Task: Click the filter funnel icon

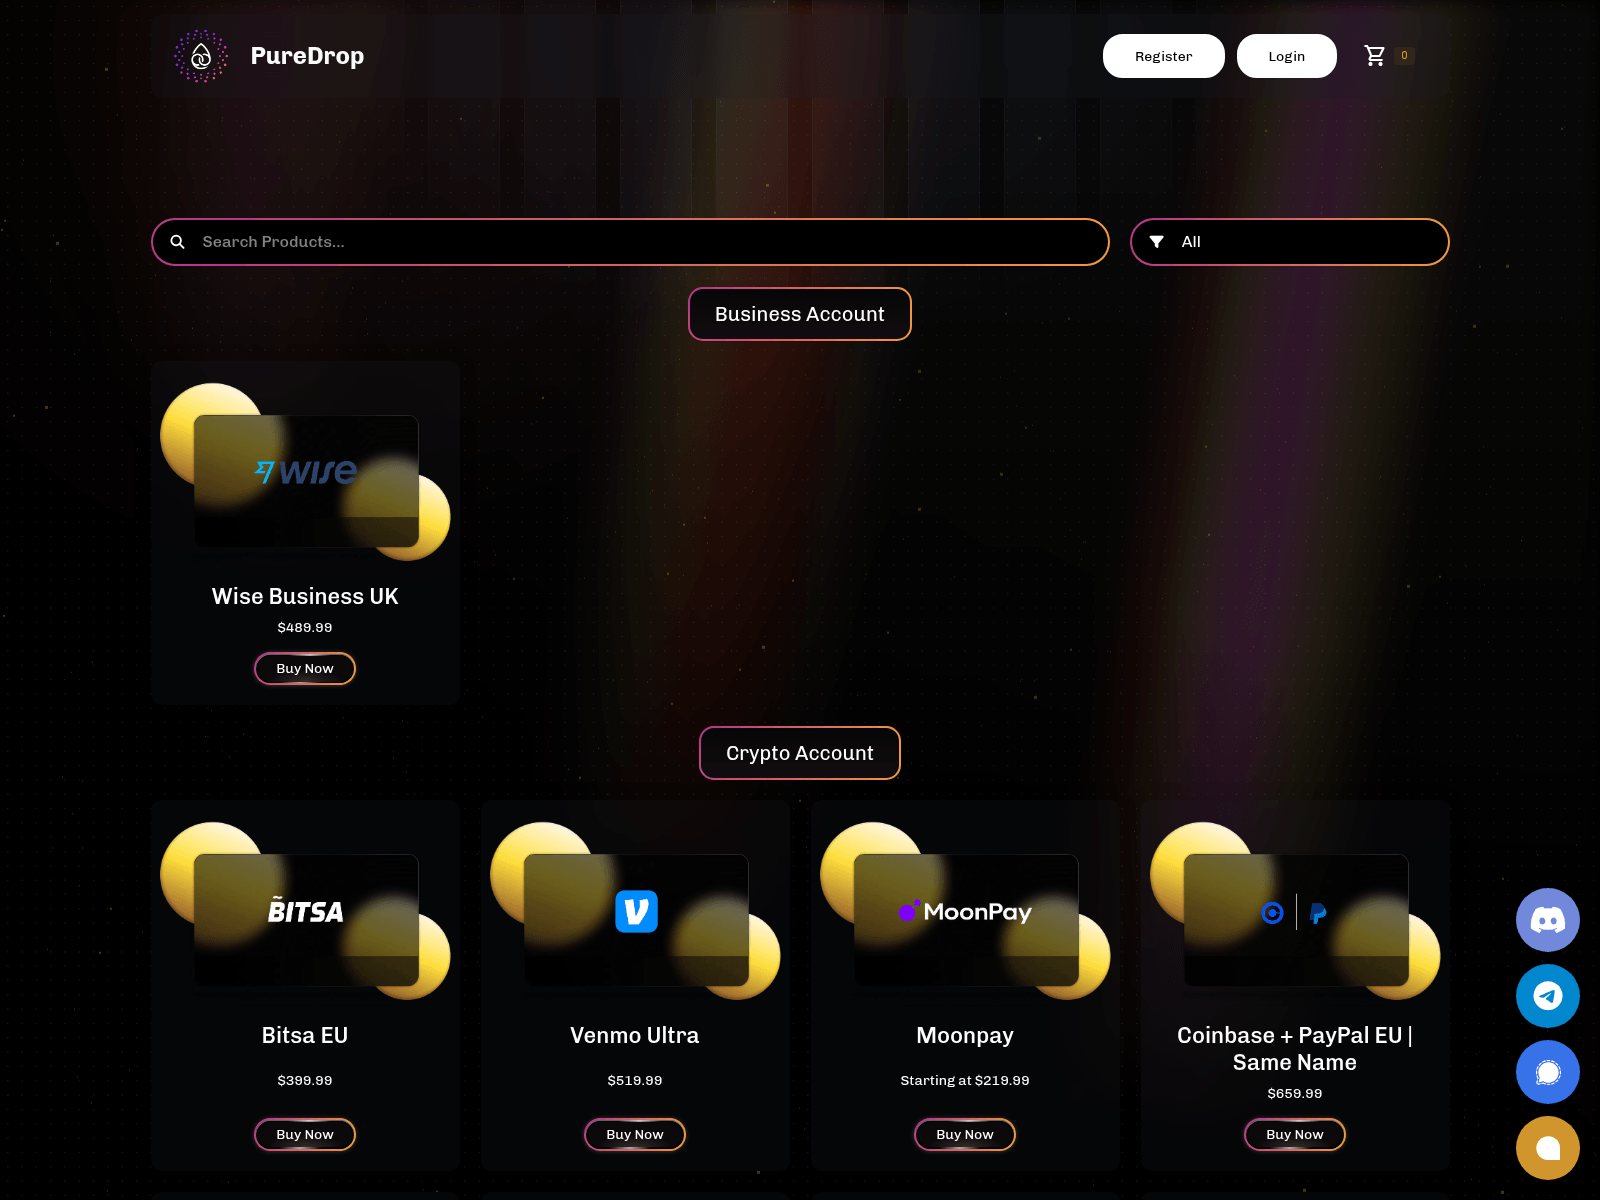Action: 1157,242
